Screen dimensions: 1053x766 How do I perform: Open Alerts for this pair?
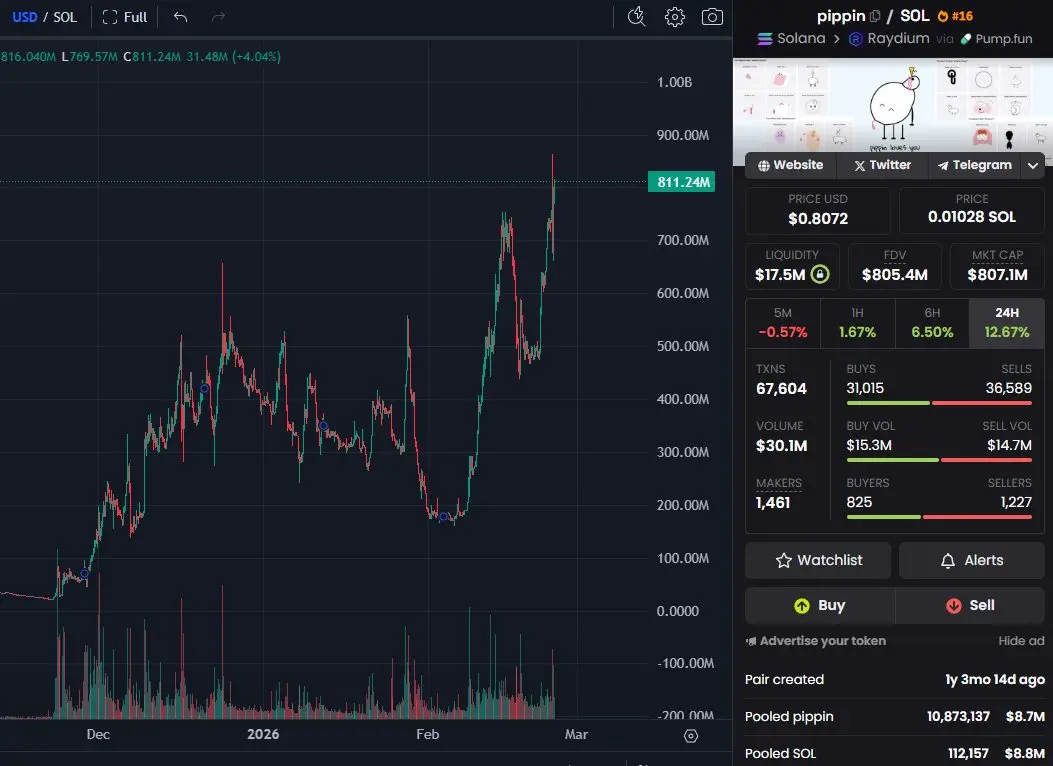click(972, 561)
